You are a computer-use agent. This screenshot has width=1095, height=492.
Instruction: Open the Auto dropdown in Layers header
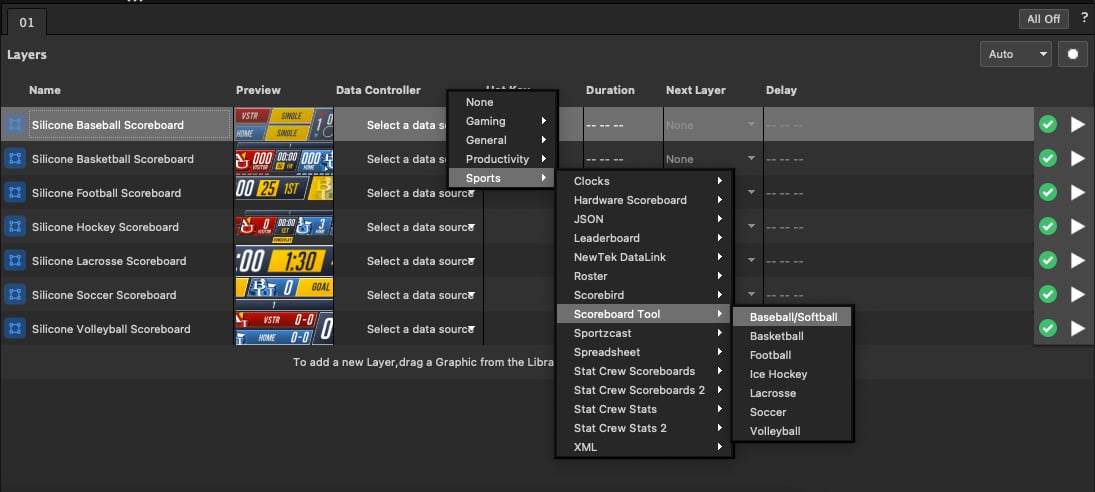click(1015, 54)
